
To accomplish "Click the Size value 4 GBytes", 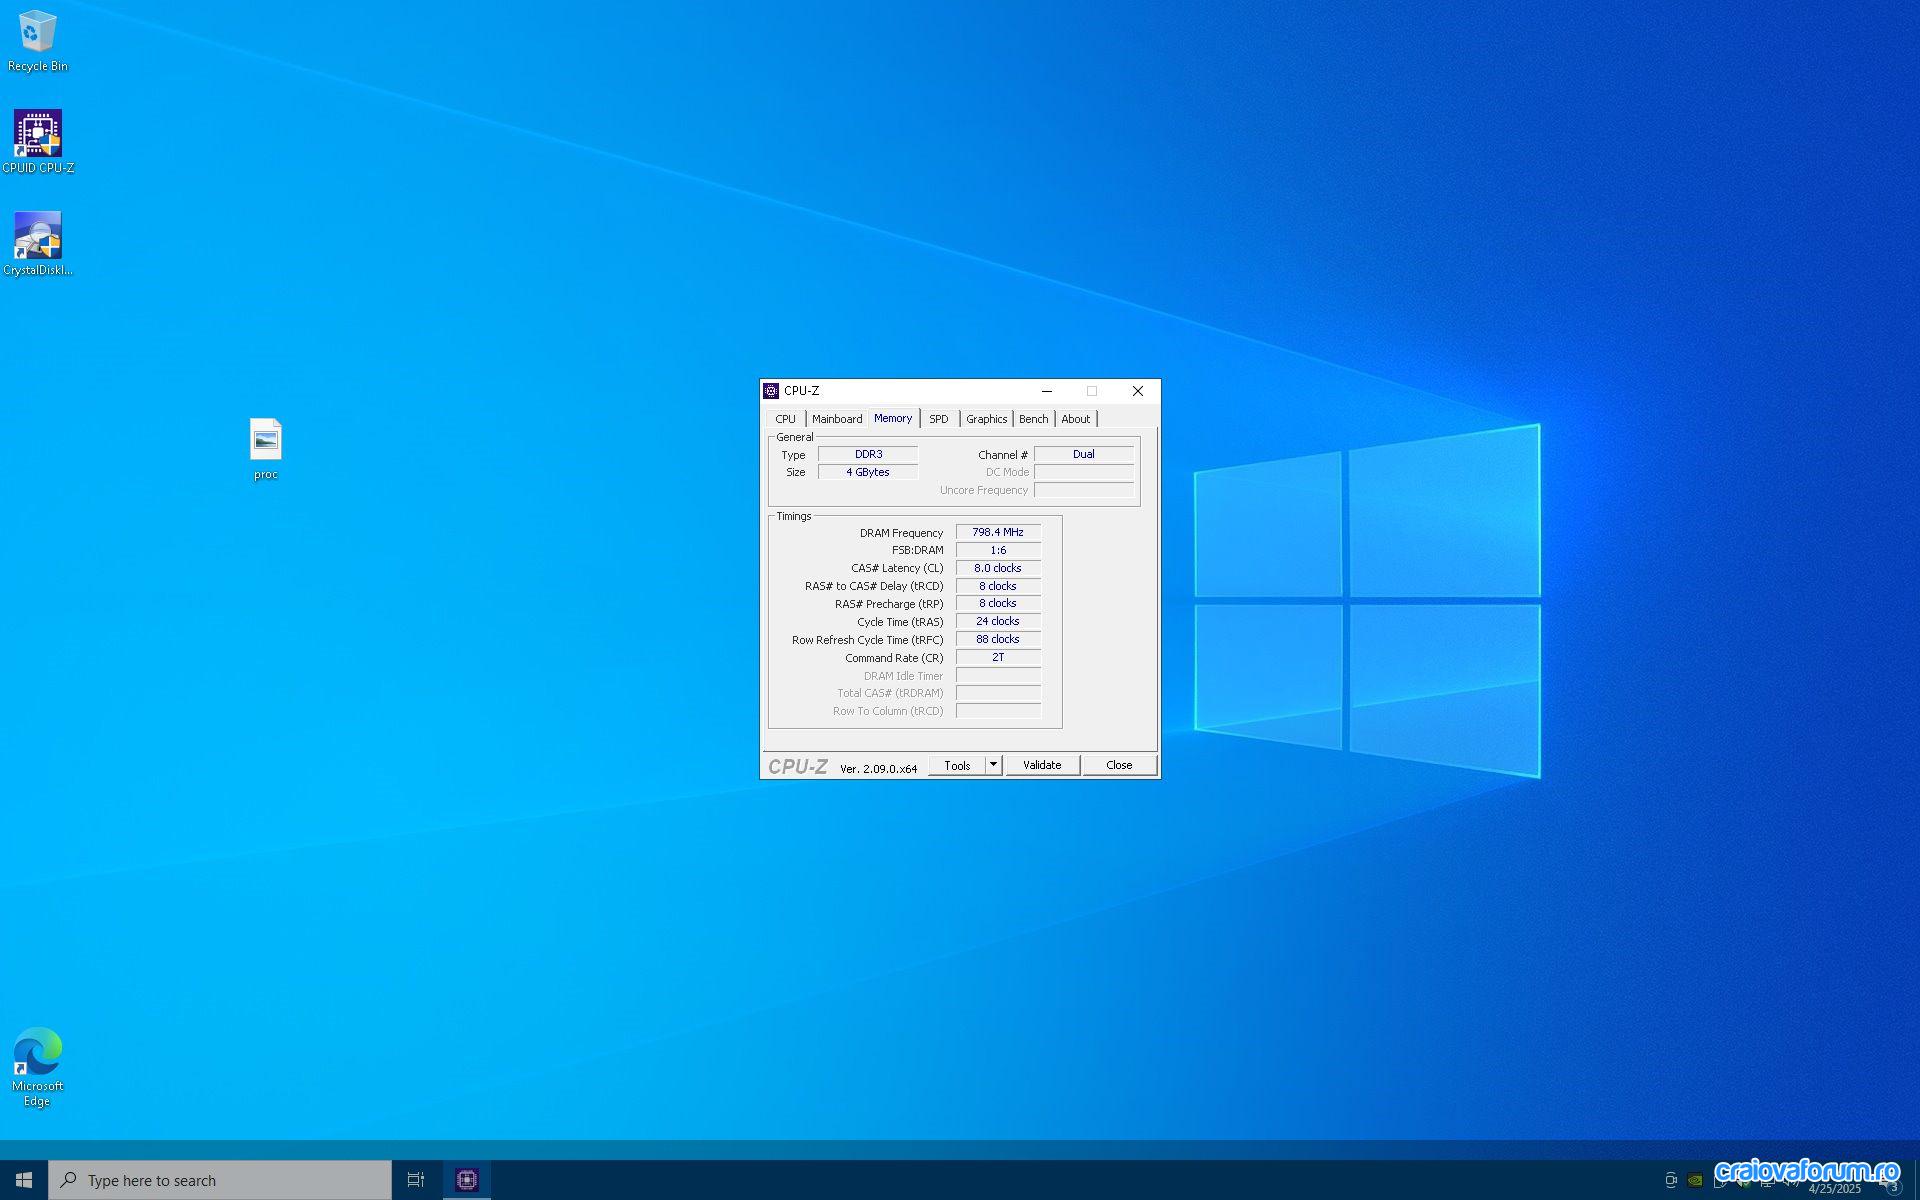I will (868, 472).
